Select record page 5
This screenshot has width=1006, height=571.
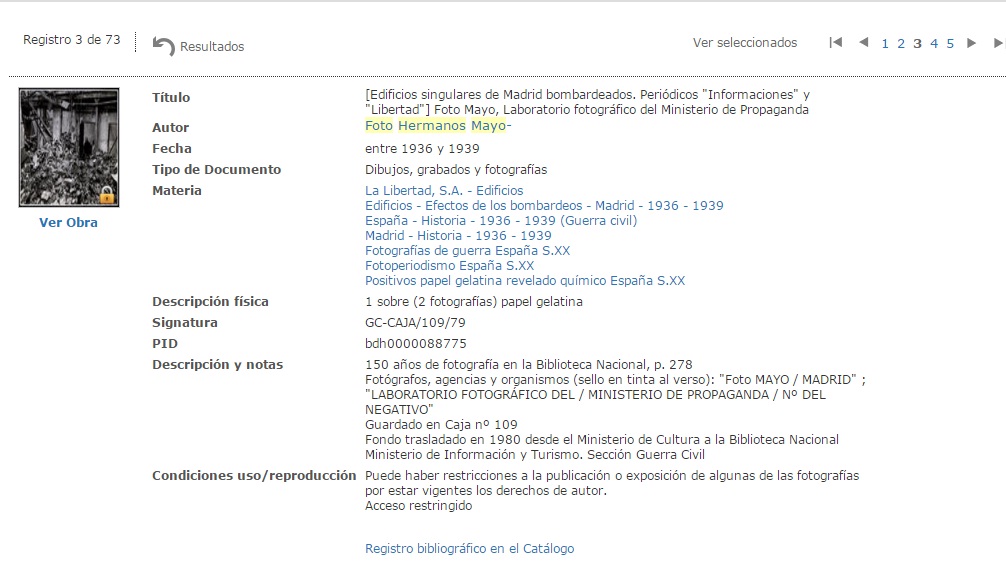click(x=950, y=44)
